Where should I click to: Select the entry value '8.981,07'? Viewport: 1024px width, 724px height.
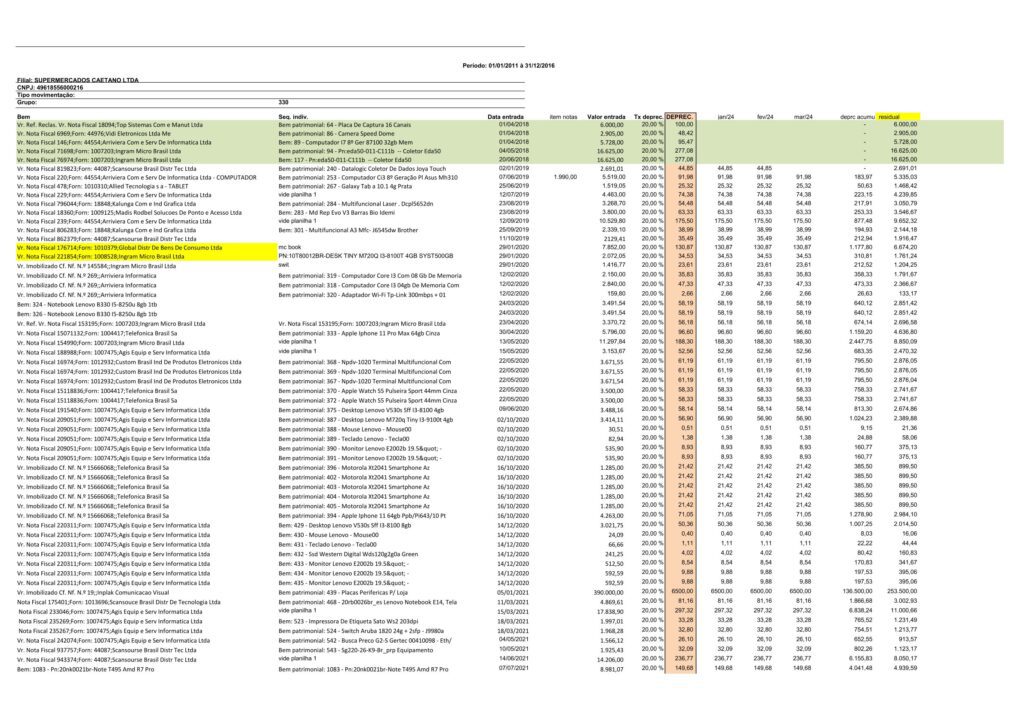coord(611,669)
